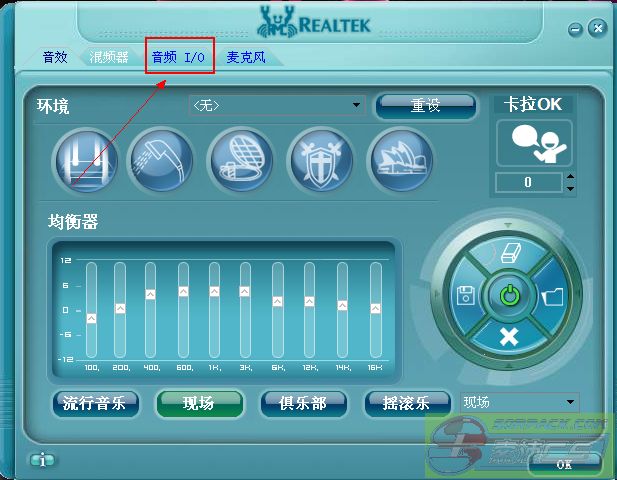Load equalizer preset with folder icon

coord(552,296)
